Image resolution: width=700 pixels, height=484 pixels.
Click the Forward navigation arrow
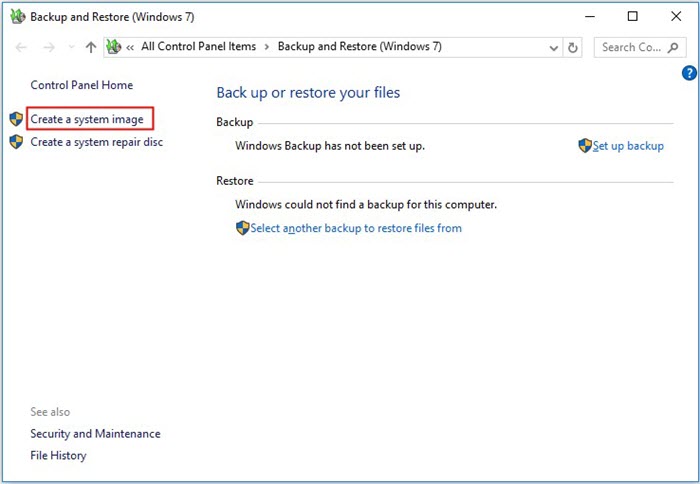[x=49, y=47]
